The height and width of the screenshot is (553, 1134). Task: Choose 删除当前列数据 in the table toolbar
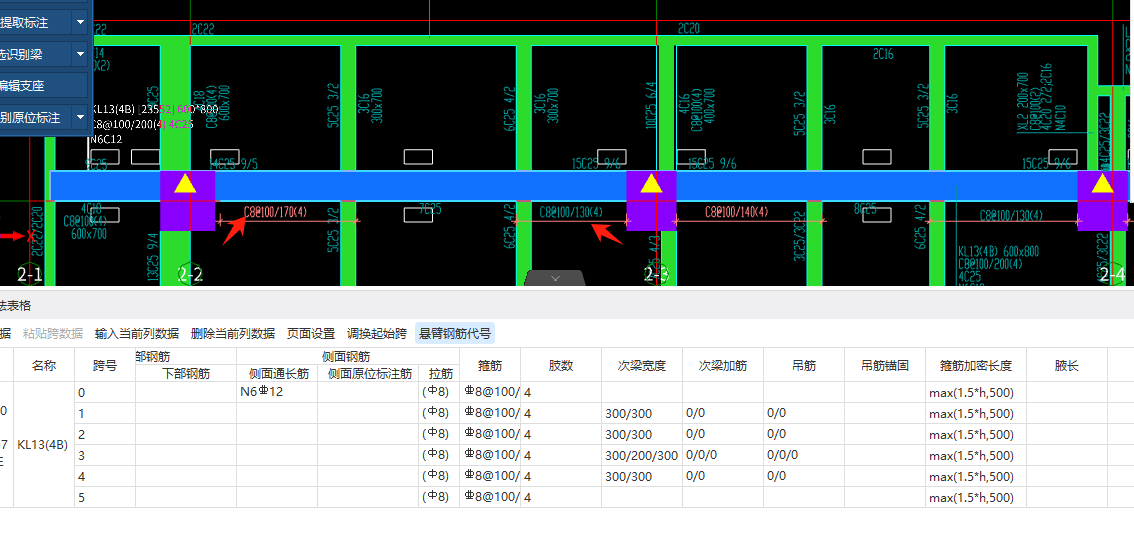click(233, 333)
